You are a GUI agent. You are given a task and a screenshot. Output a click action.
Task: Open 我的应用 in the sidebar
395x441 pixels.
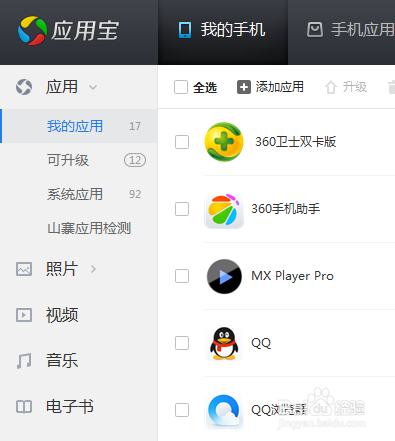coord(79,126)
